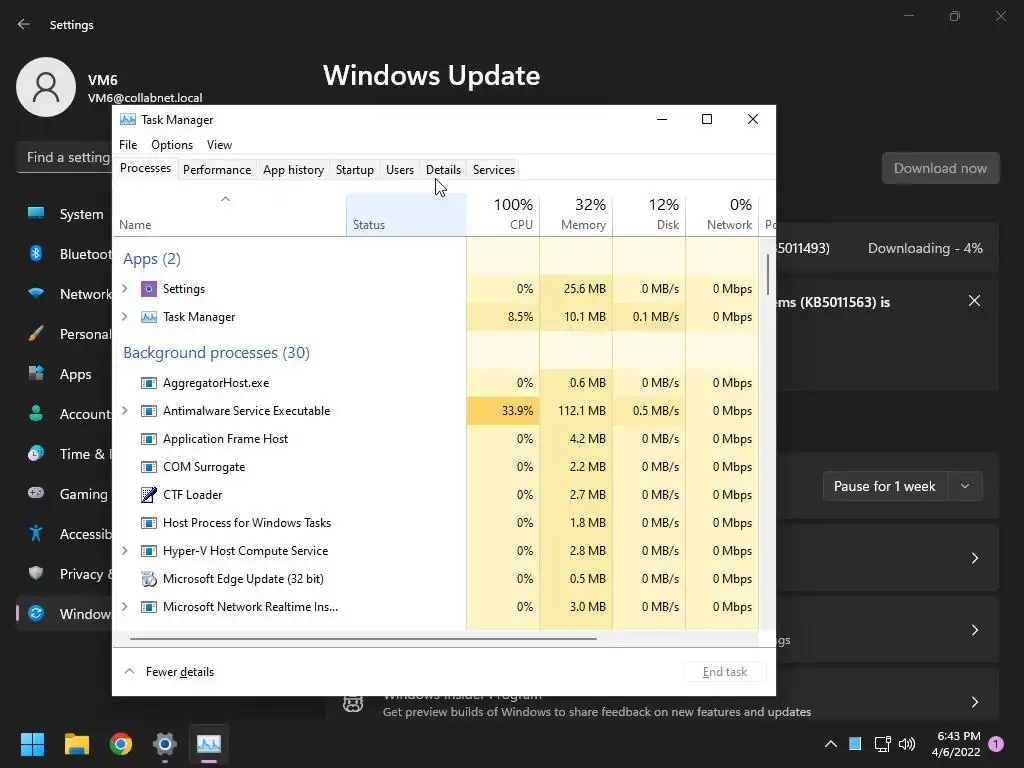The width and height of the screenshot is (1024, 768).
Task: Show hidden tray icons chevron
Action: (831, 744)
